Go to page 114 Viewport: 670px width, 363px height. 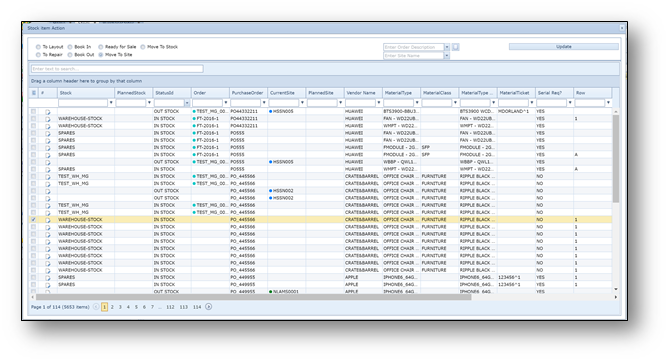(197, 307)
